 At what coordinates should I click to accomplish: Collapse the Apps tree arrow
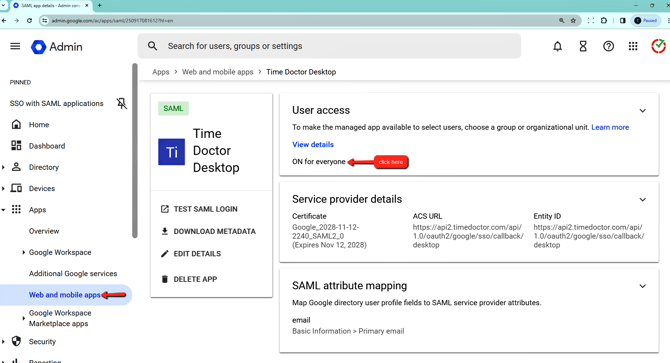pyautogui.click(x=3, y=210)
